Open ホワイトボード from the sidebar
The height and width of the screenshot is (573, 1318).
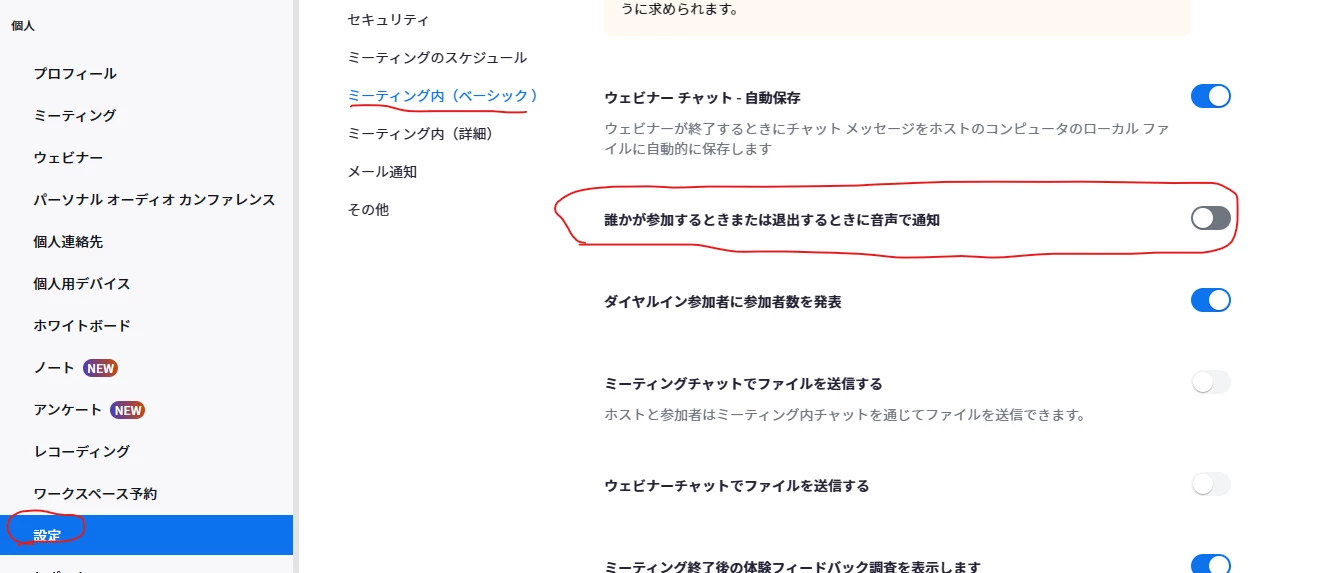[82, 326]
